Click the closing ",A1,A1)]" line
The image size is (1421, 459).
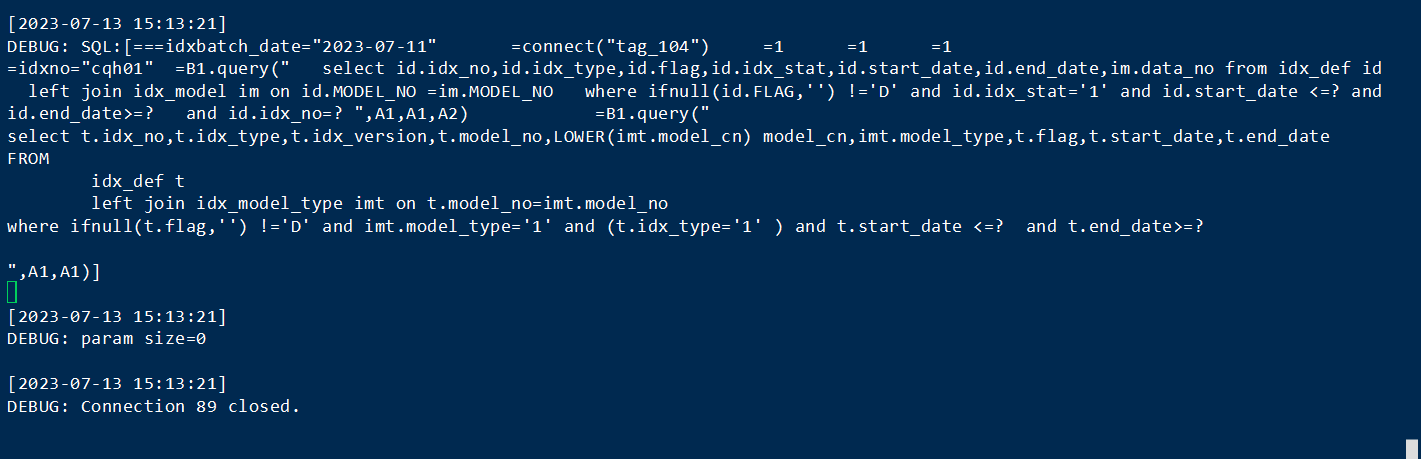[55, 271]
